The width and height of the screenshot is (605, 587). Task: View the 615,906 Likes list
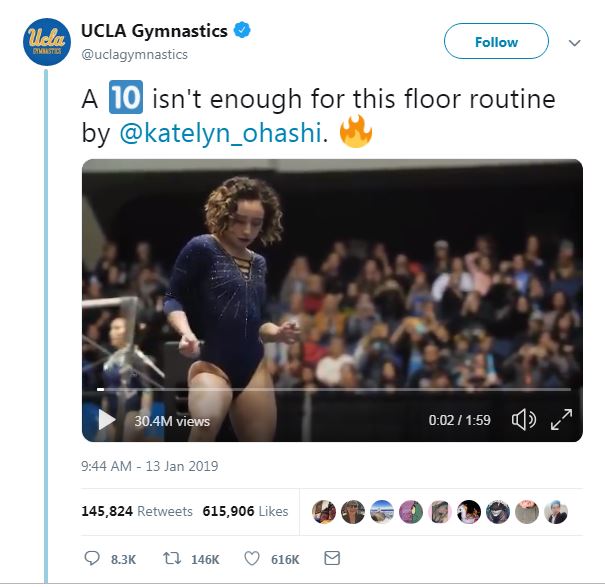click(x=245, y=511)
